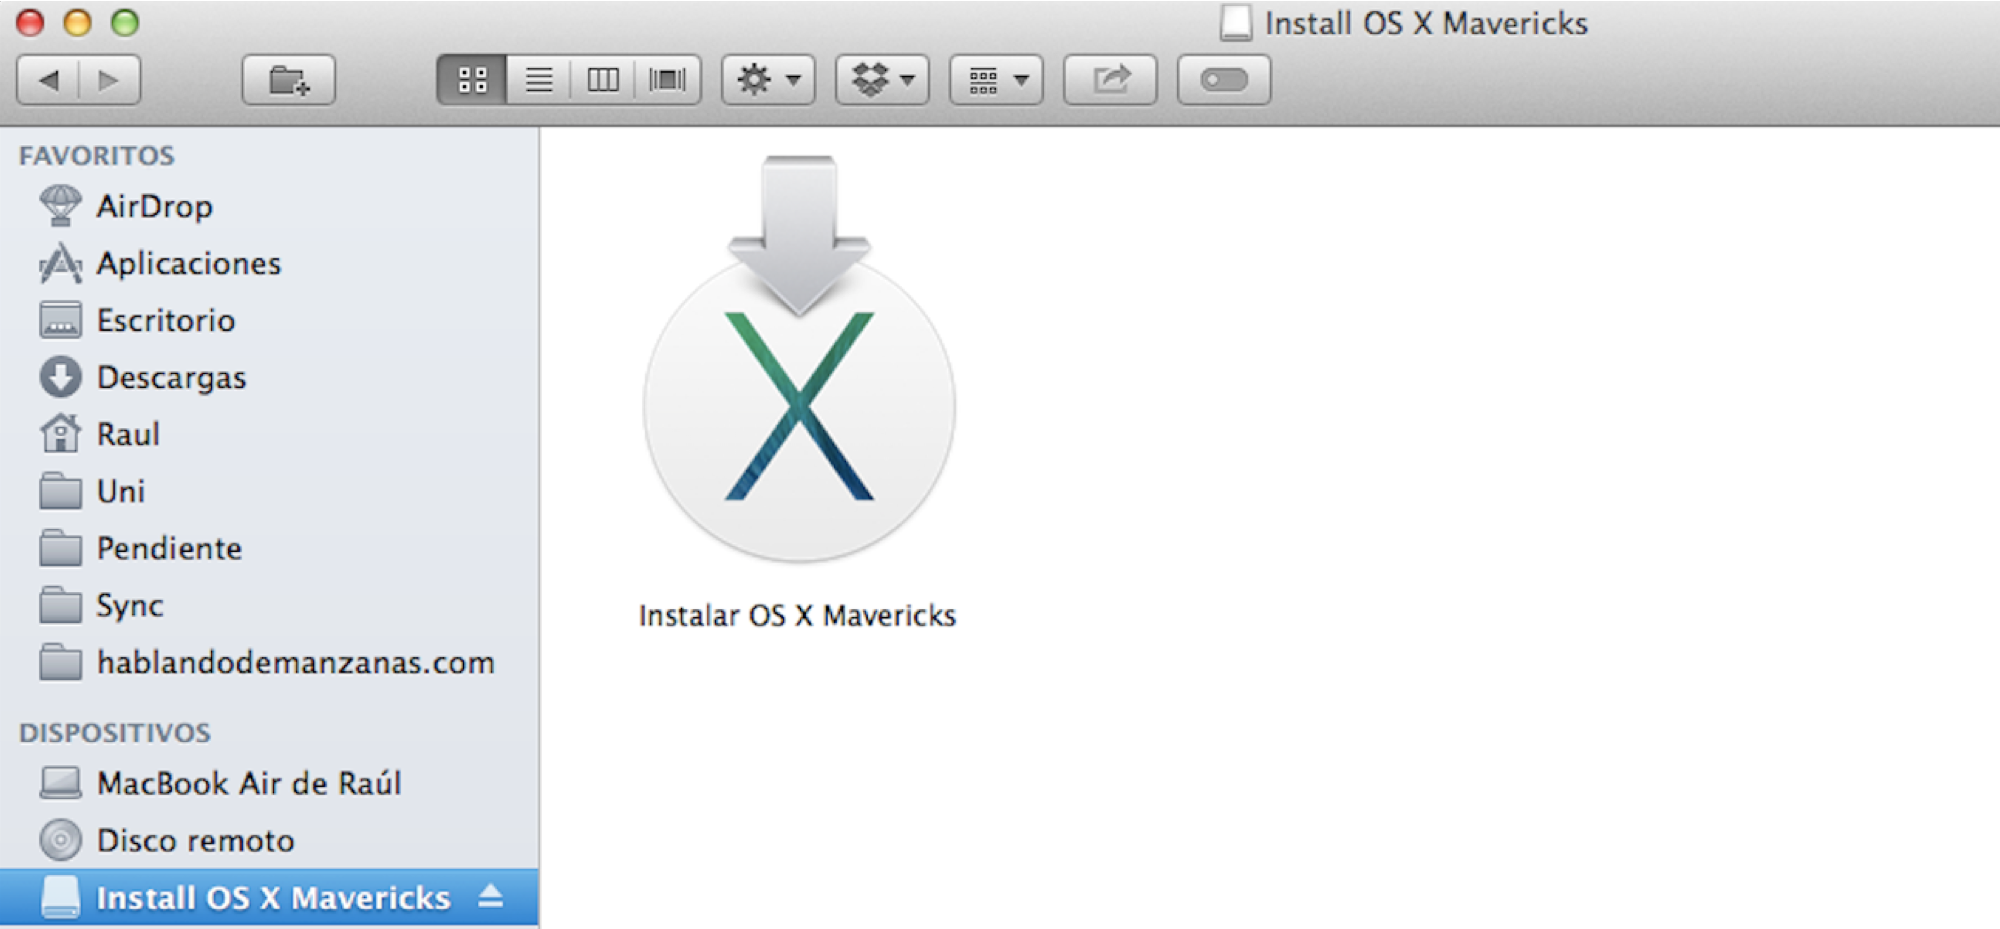
Task: Close the Finder window
Action: click(31, 22)
